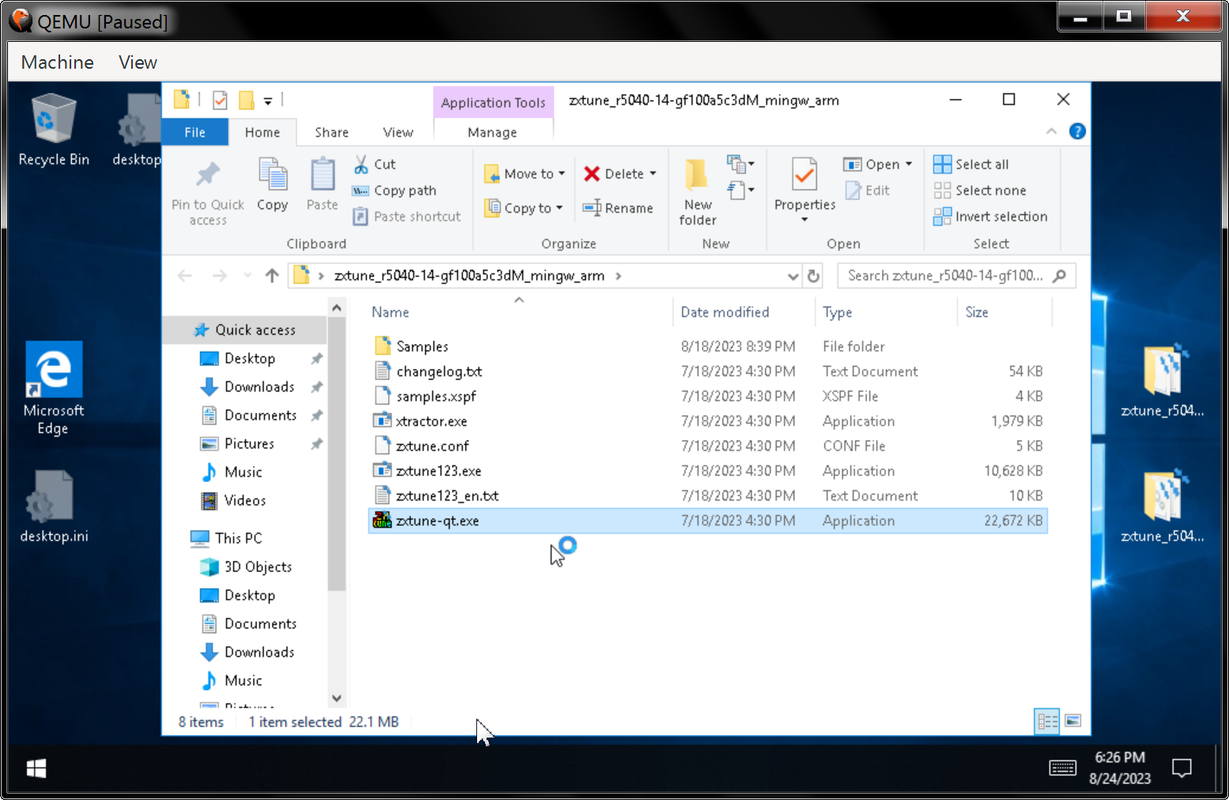Click Quick access in navigation pane
Screen dimensions: 1229x800
click(255, 330)
